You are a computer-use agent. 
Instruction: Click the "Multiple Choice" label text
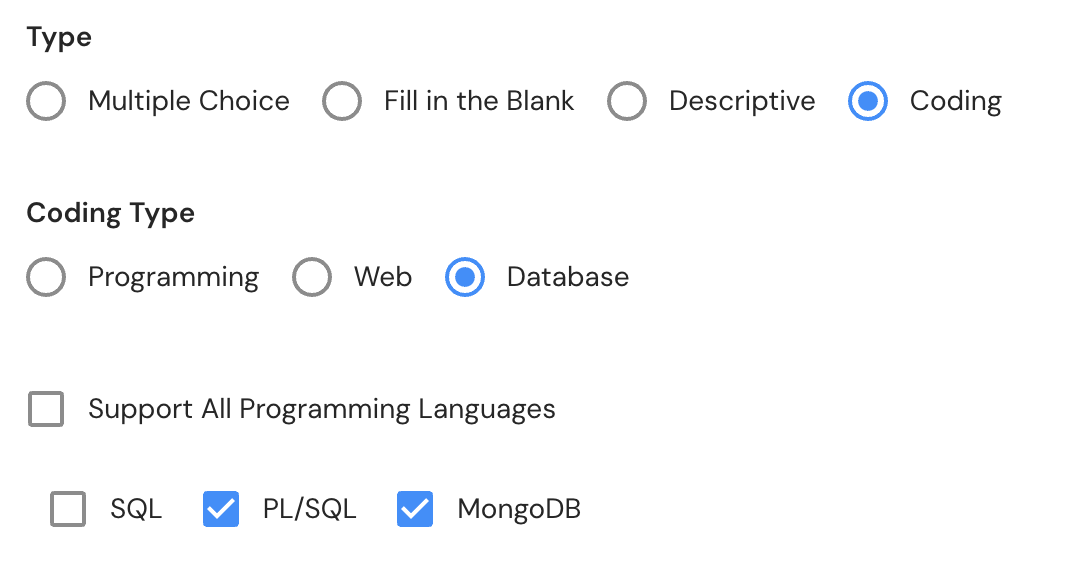click(x=189, y=101)
